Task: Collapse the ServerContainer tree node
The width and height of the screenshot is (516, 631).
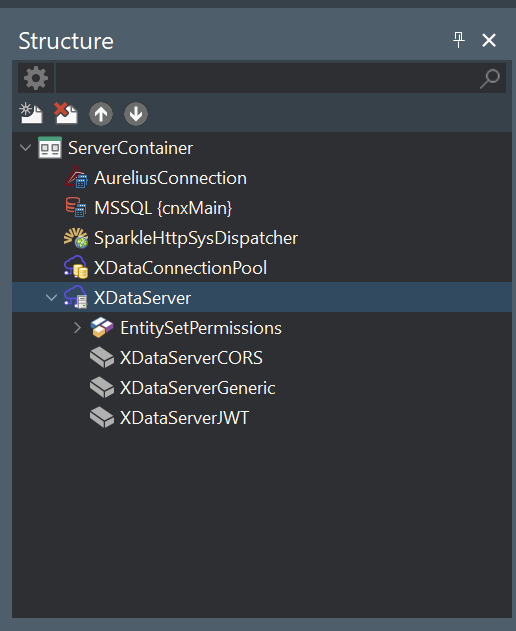Action: [25, 147]
